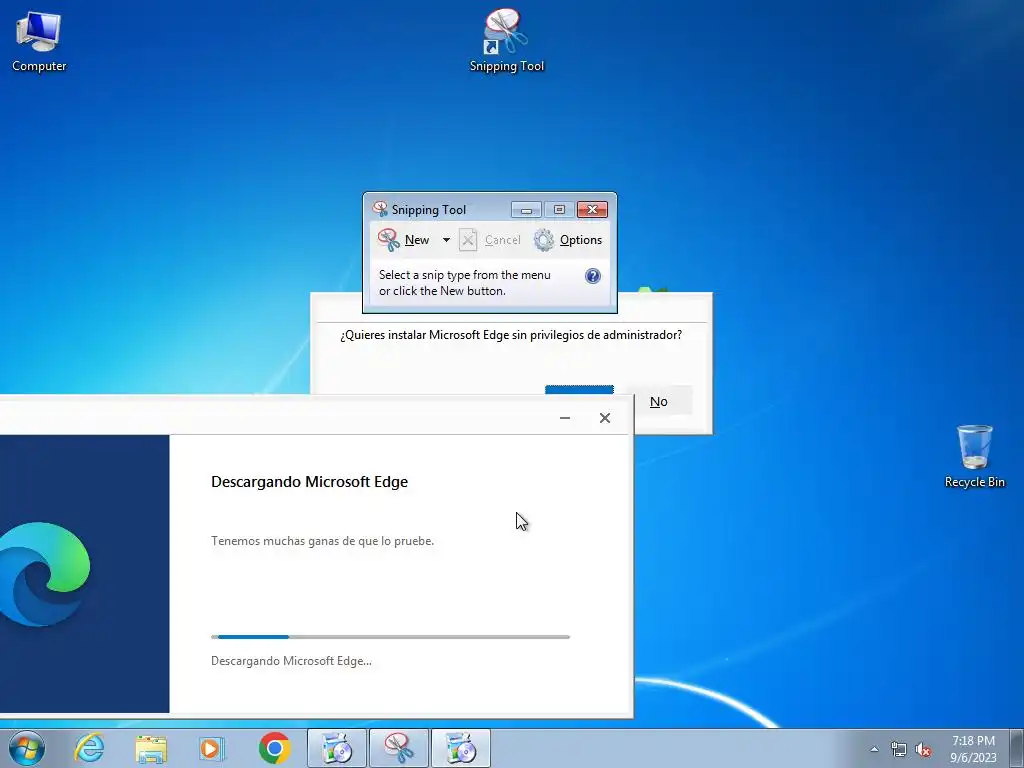Click the Microsoft Edge logo in installer

point(44,574)
